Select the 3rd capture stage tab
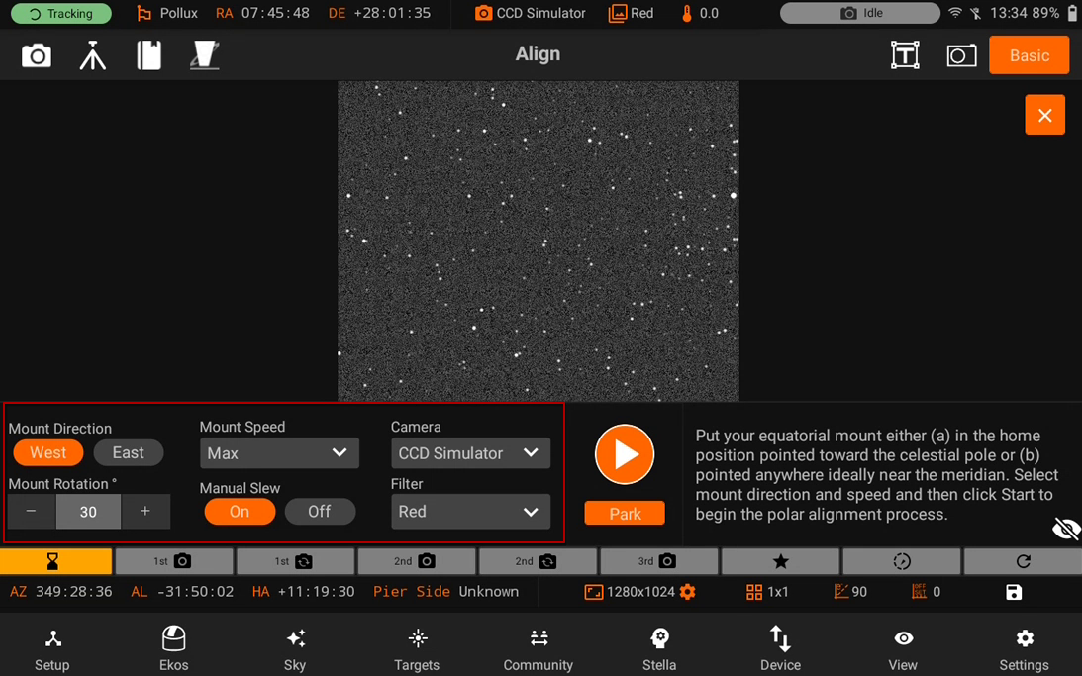The height and width of the screenshot is (676, 1082). 659,561
